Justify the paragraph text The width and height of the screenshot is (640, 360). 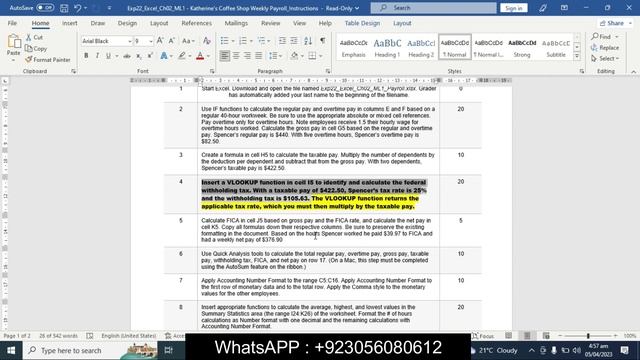(x=259, y=56)
